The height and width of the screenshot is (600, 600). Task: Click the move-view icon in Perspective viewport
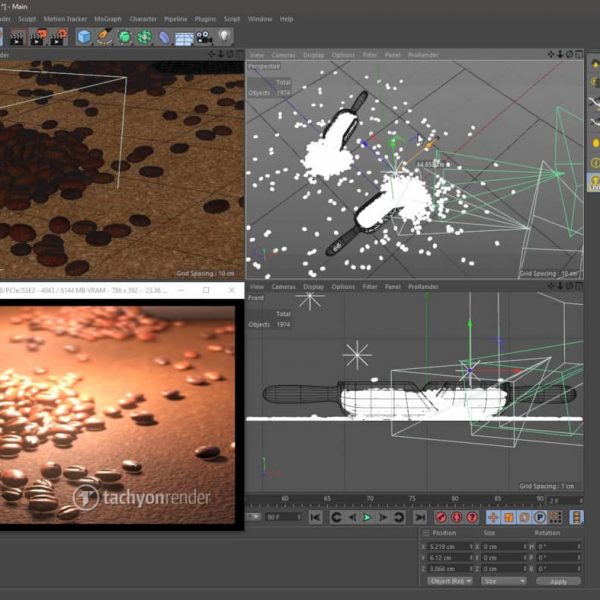point(550,55)
